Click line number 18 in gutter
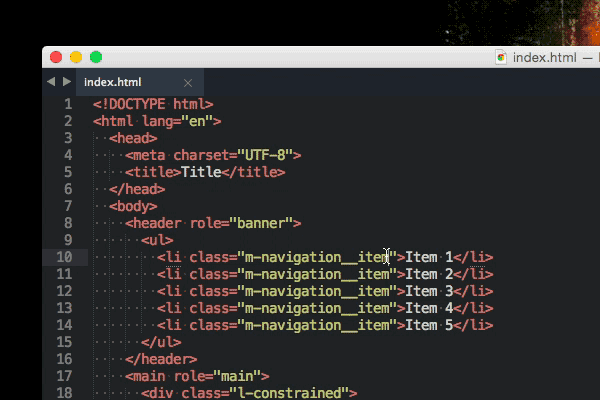 point(64,393)
